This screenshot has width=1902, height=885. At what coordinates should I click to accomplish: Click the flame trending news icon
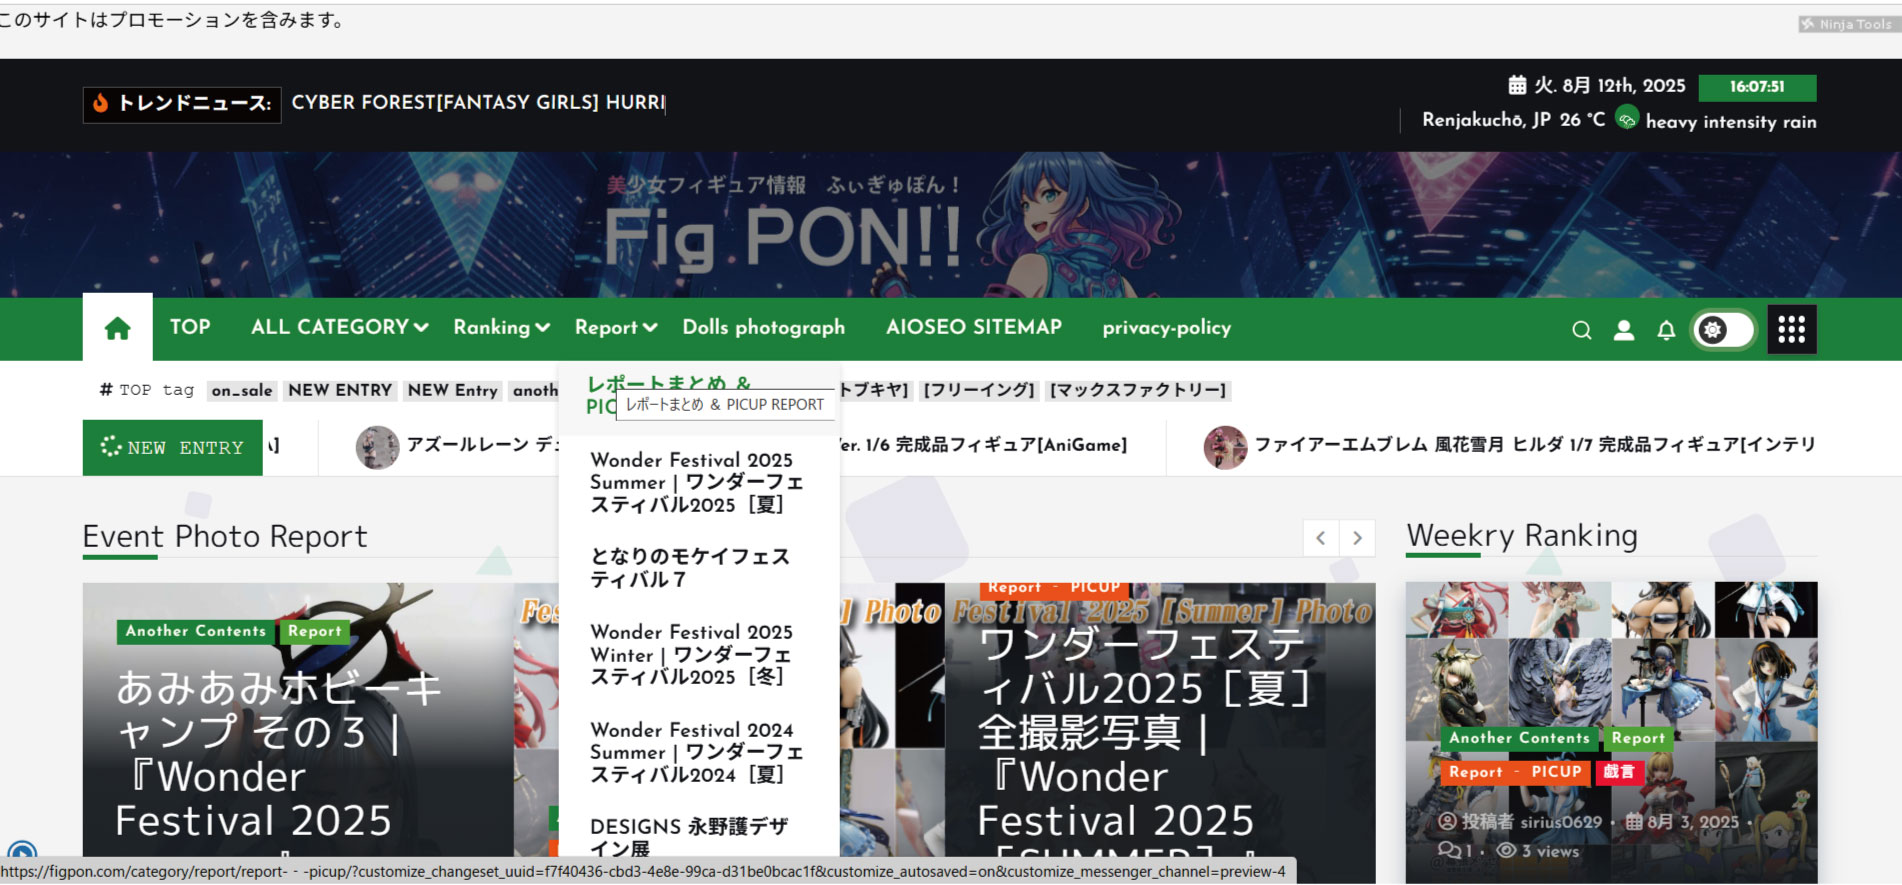100,103
